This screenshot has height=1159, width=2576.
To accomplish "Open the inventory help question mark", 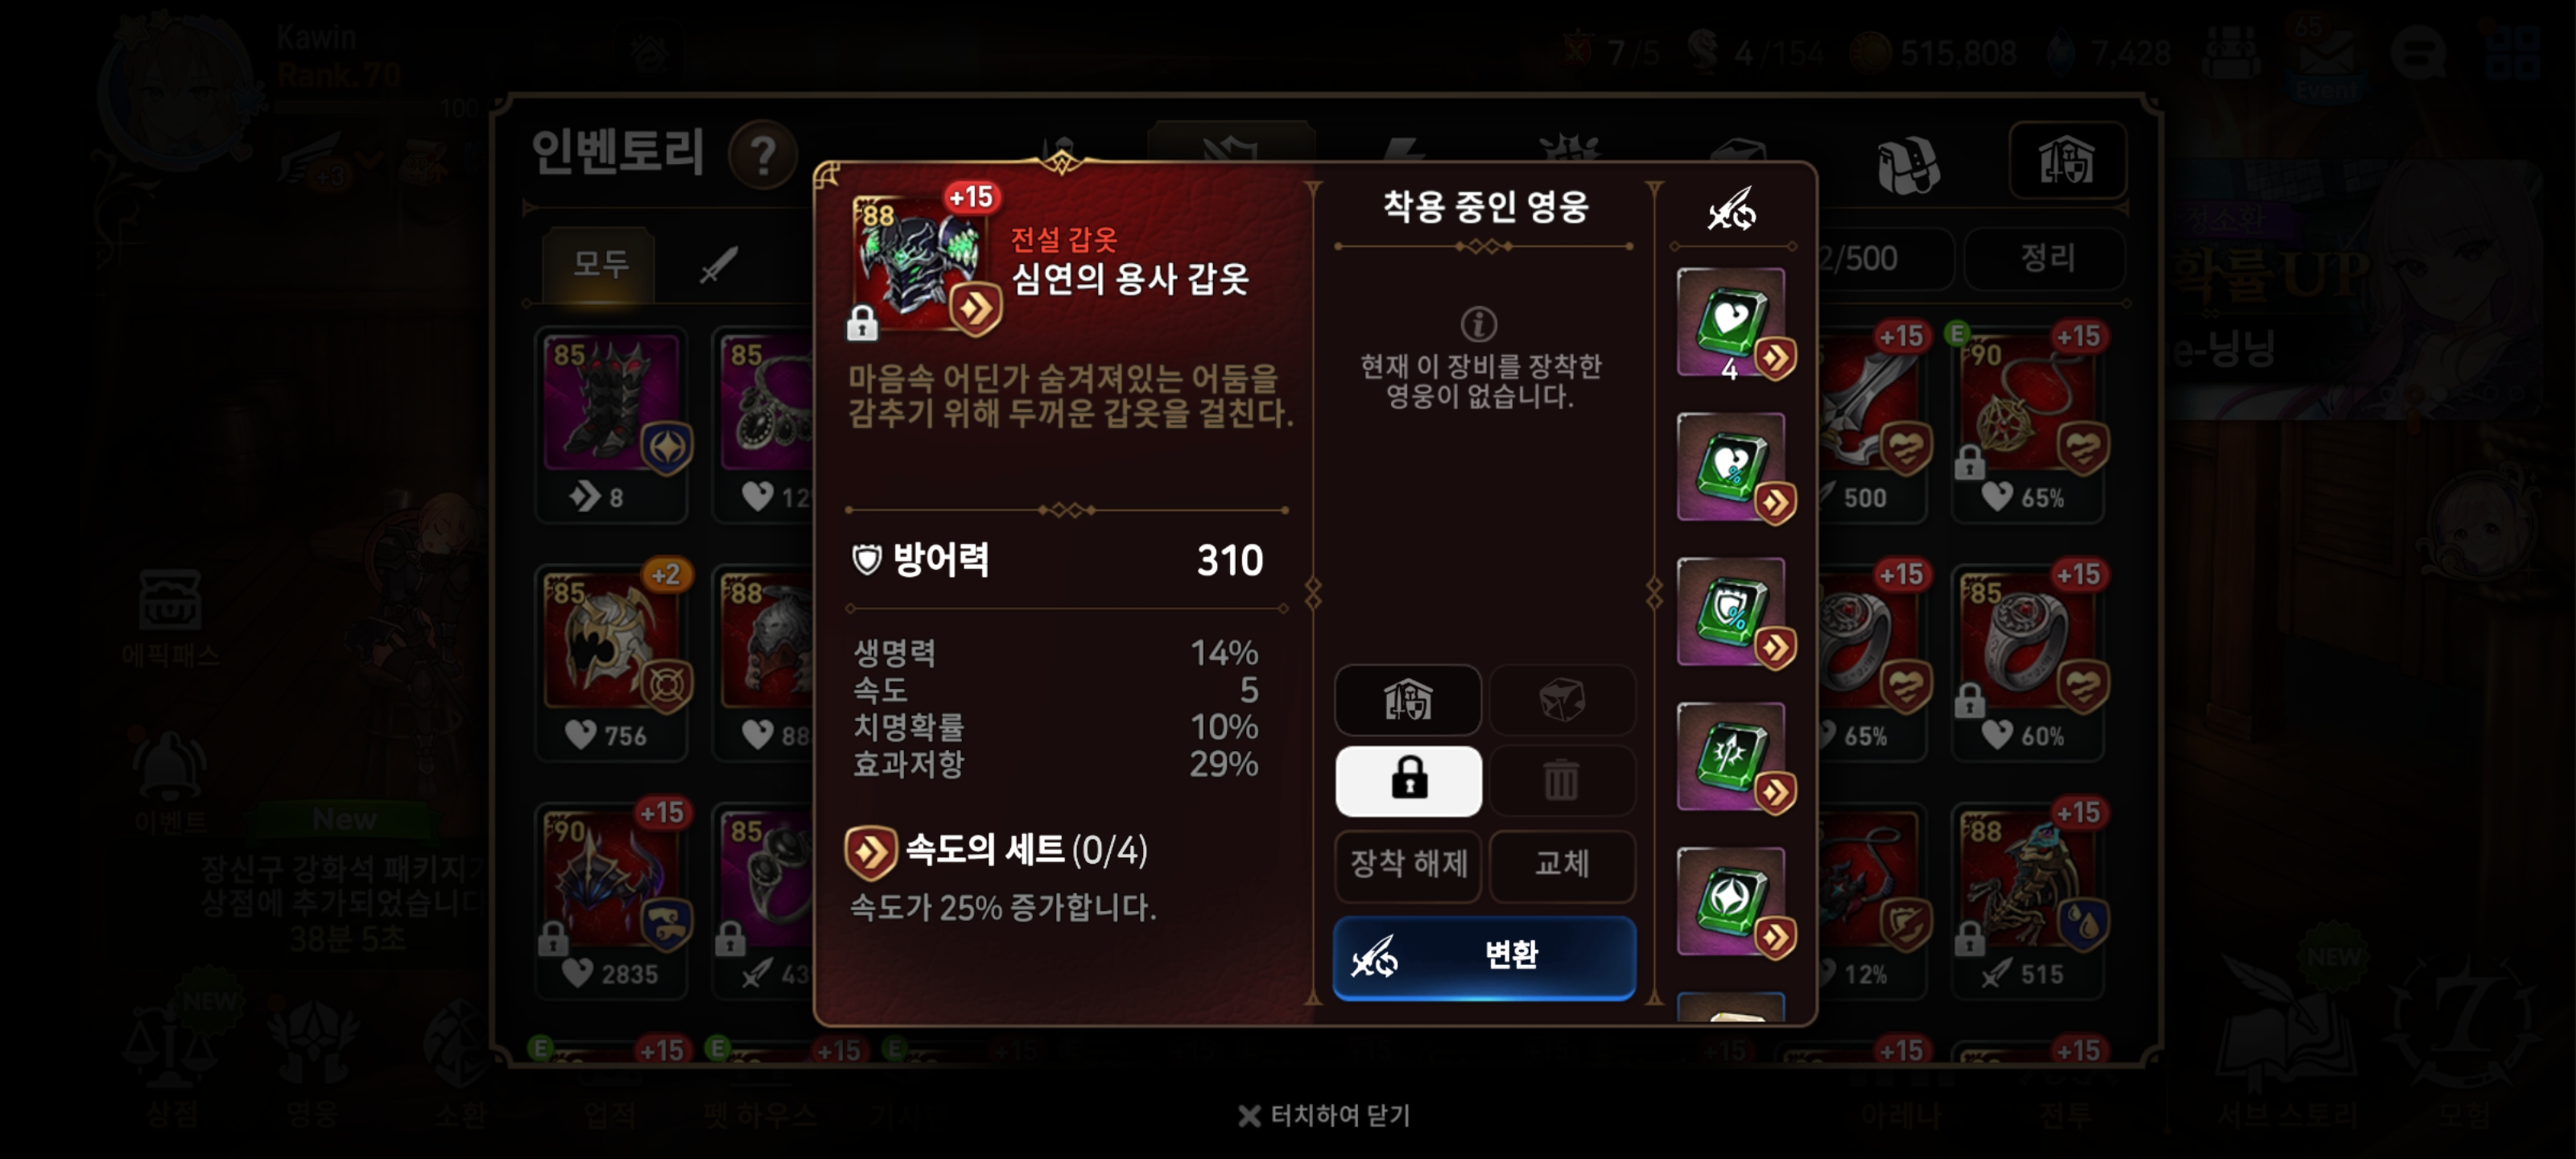I will tap(763, 155).
